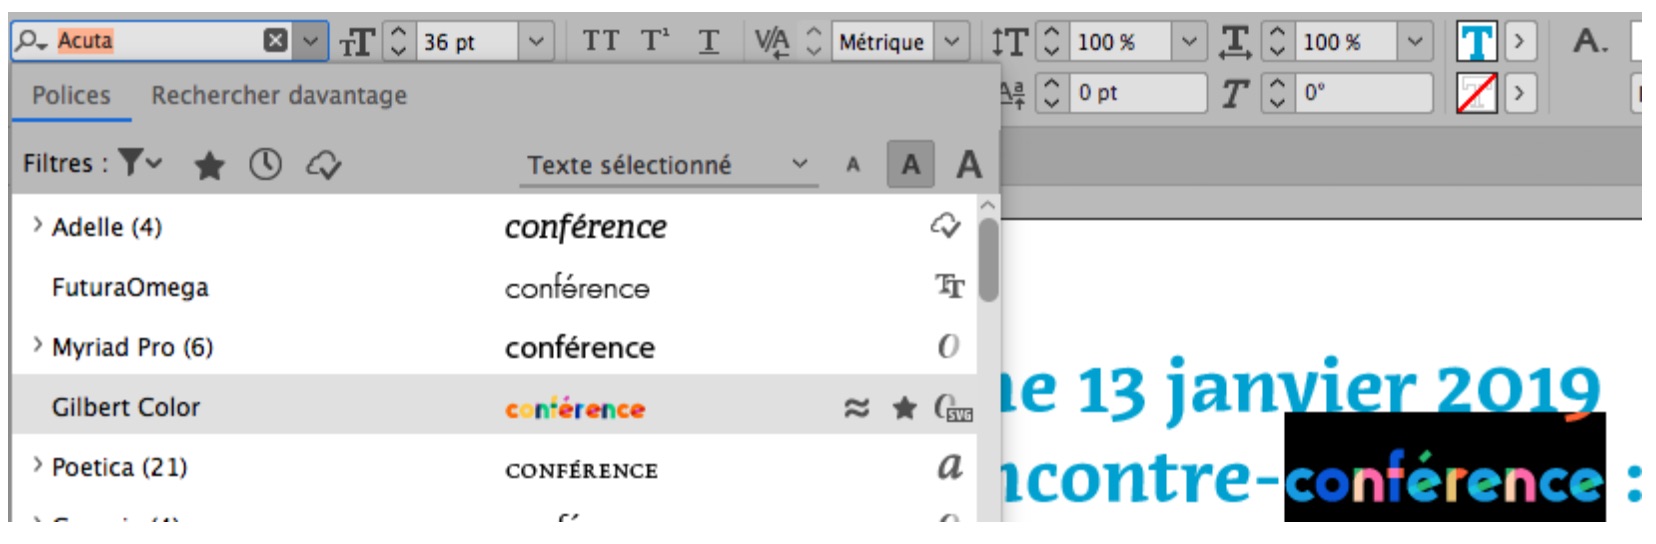Choose the FuturaOmega font entry
Viewport: 1656px width, 544px height.
494,287
